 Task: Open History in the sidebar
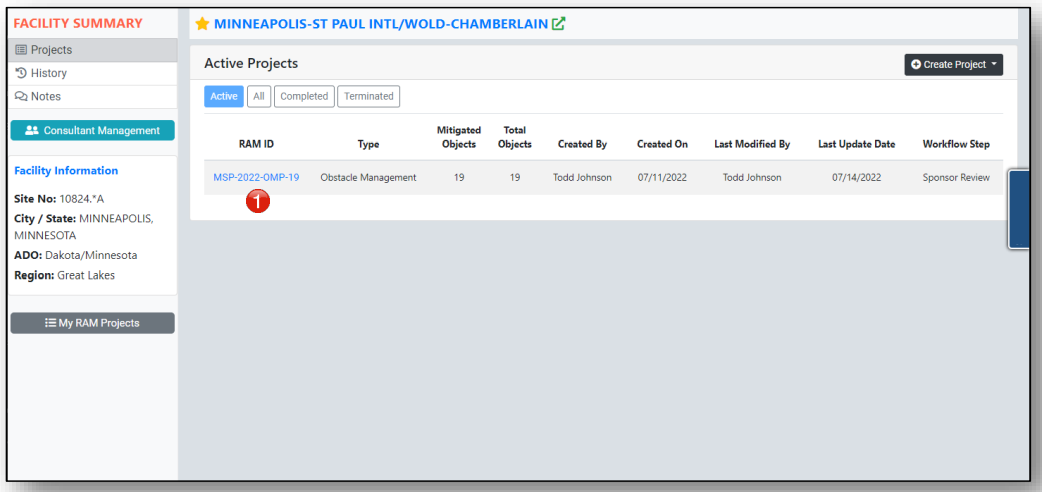93,73
